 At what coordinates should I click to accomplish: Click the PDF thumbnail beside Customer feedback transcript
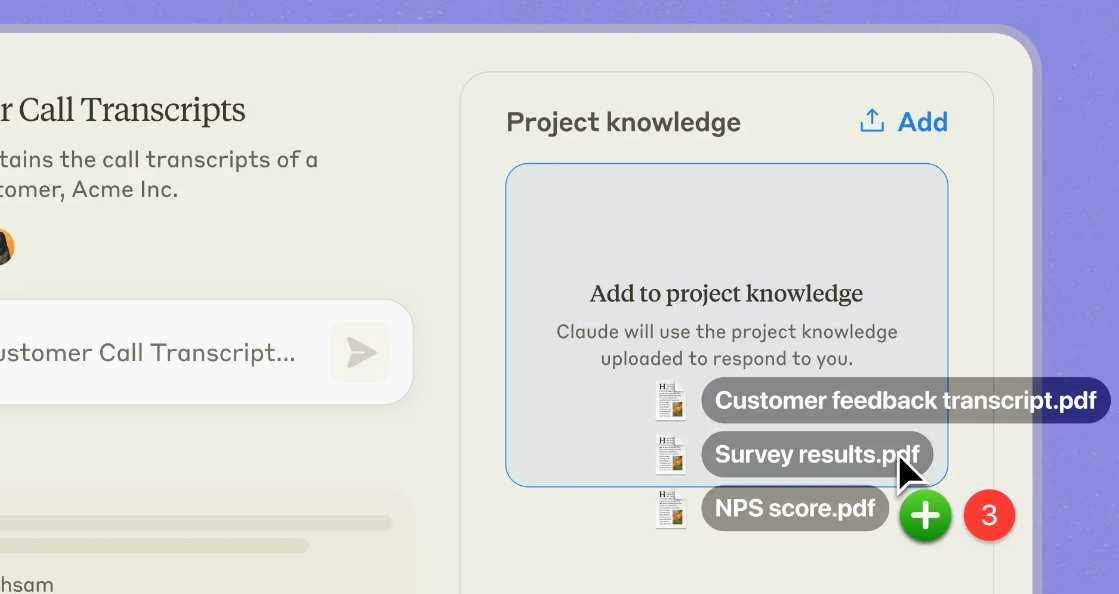[671, 400]
